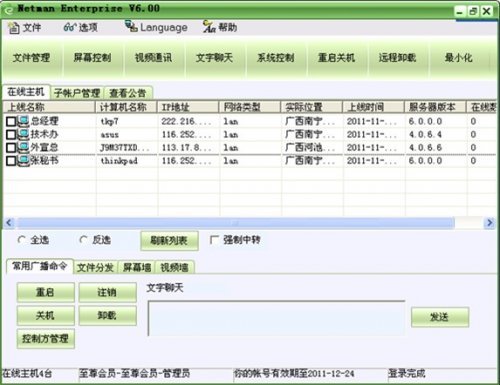
Task: Open the 文件 menu icon
Action: (14, 28)
